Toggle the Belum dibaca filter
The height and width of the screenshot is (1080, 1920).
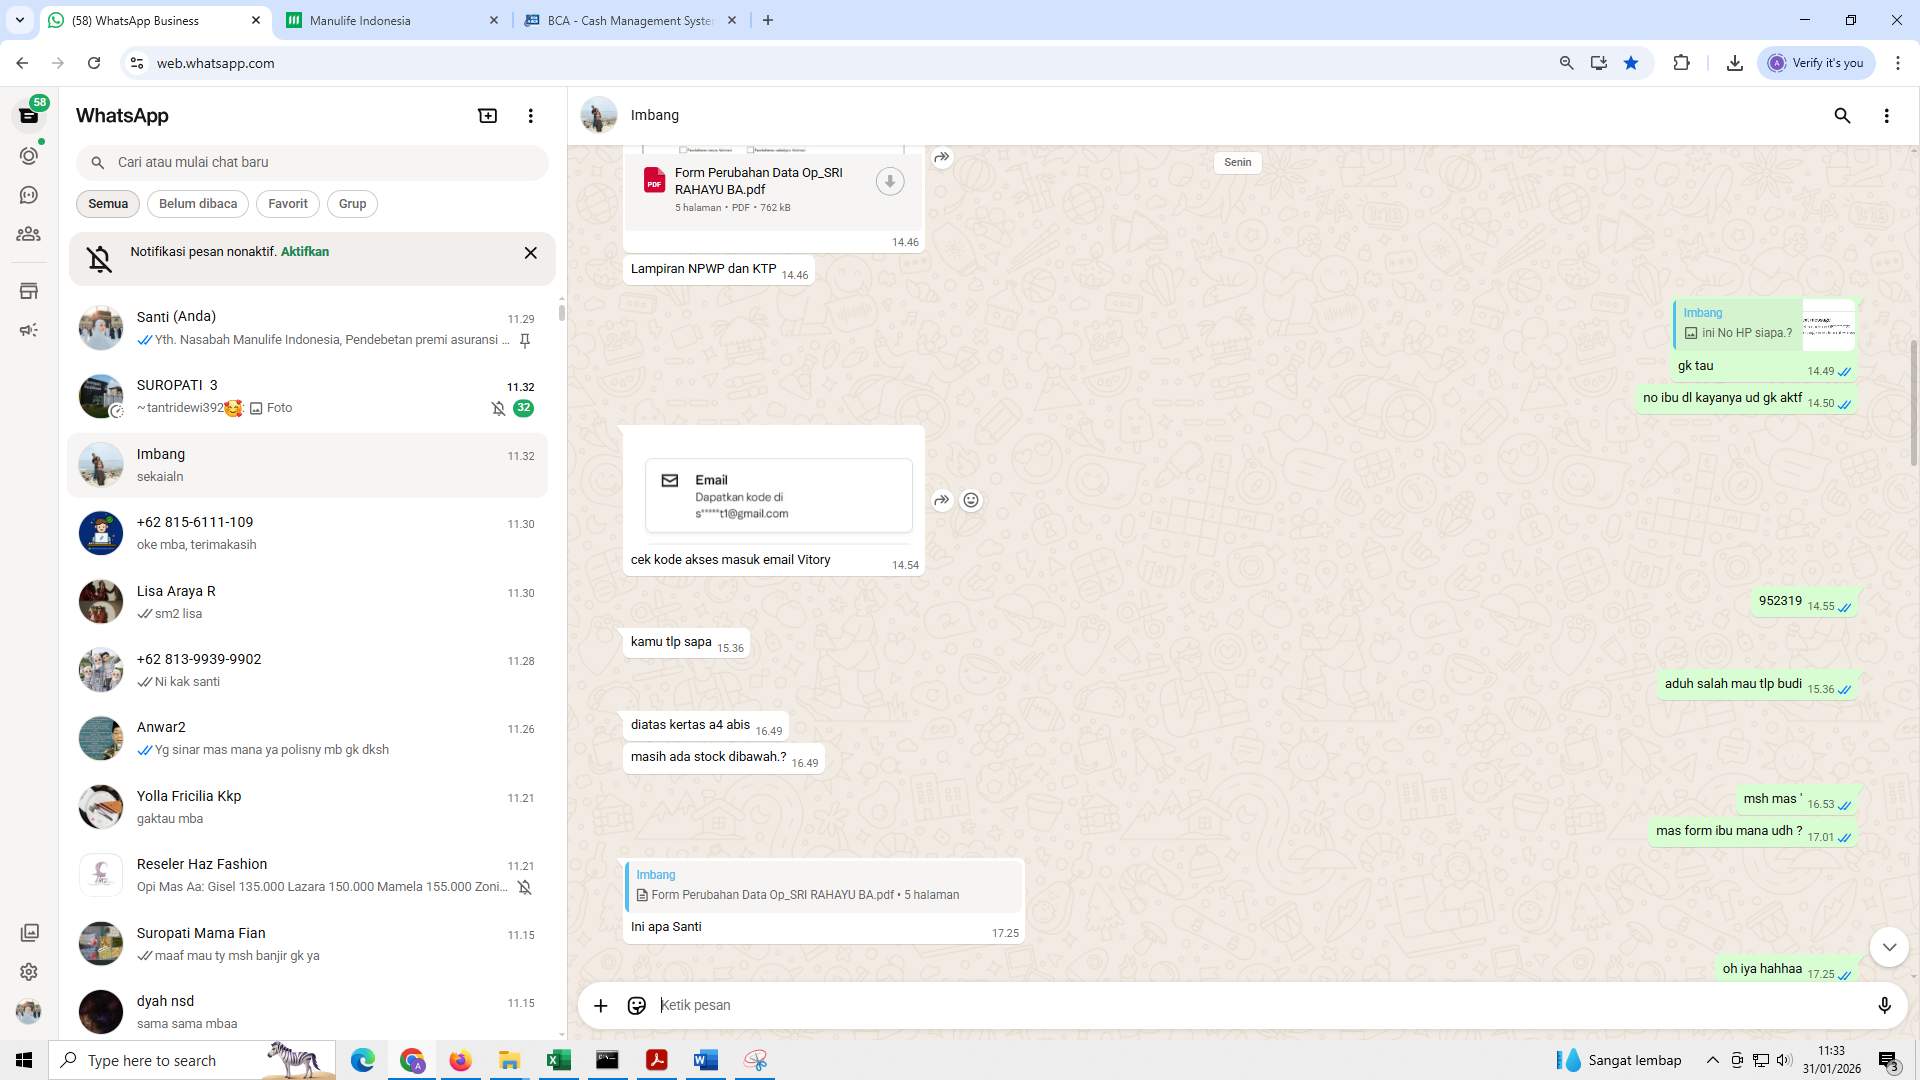197,203
